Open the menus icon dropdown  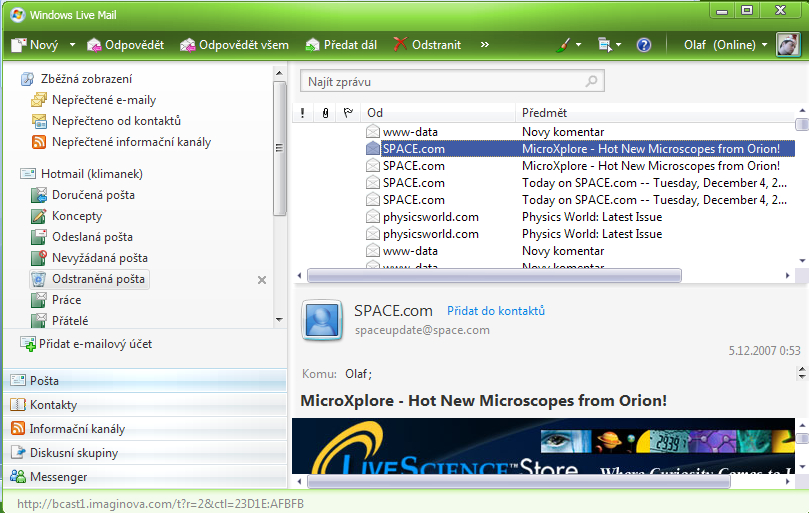(x=609, y=45)
